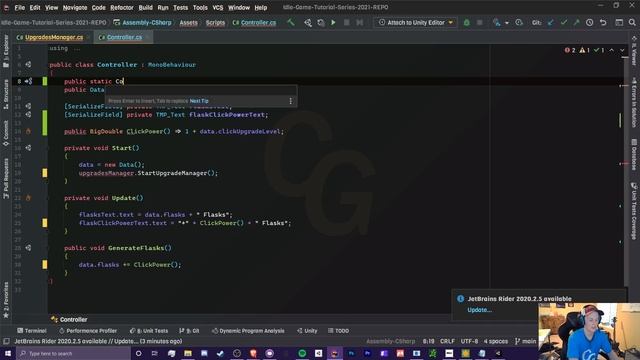
Task: Go to previous highlighted error up arrow
Action: [x=611, y=50]
